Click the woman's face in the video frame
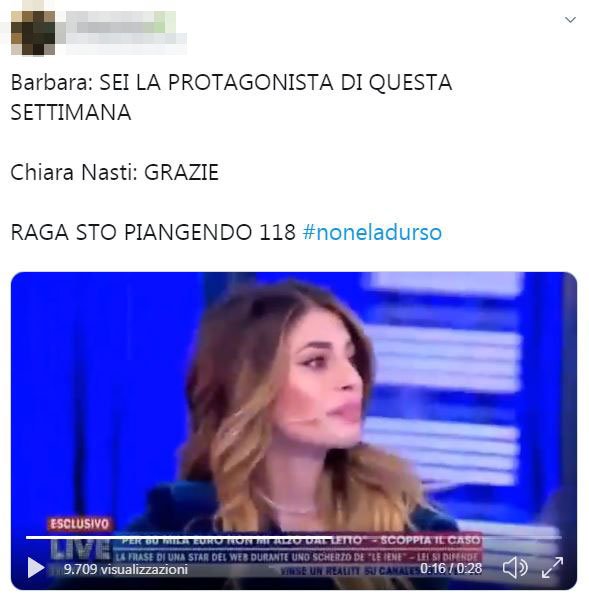589x598 pixels. (326, 385)
